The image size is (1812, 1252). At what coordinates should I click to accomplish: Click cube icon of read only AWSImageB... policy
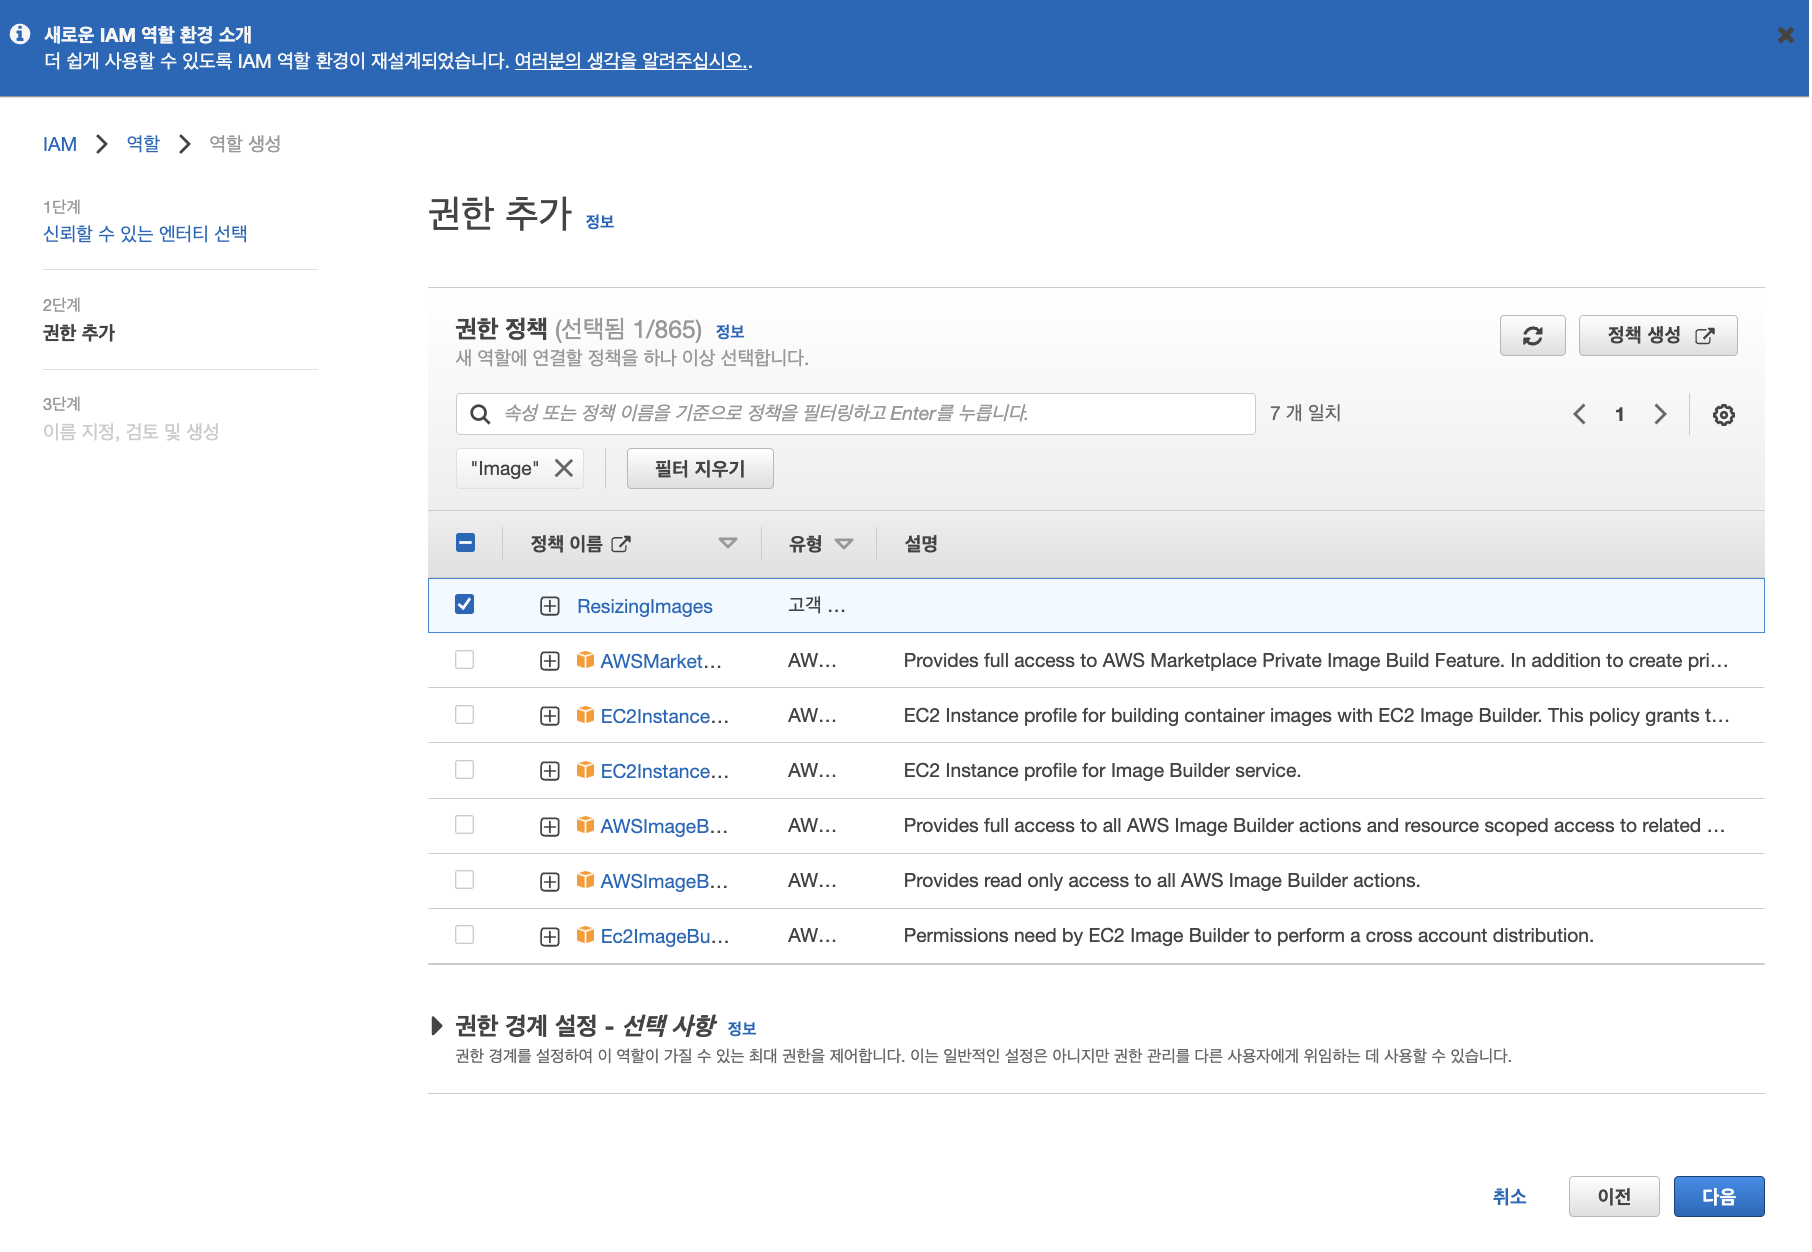[585, 880]
